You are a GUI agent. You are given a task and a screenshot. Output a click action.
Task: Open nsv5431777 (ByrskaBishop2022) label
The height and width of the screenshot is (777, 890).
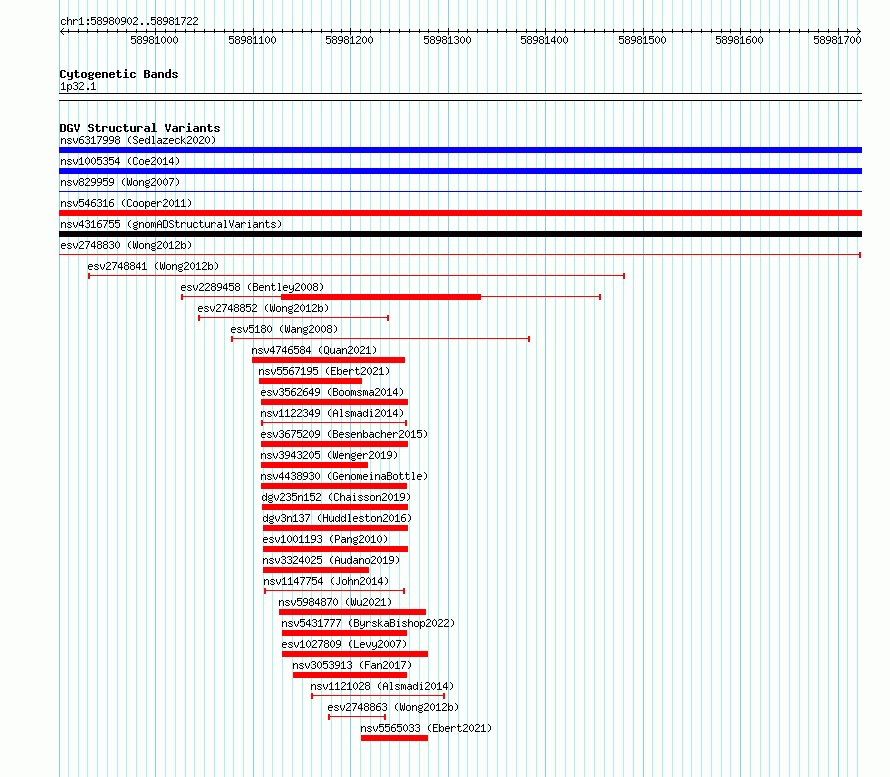coord(368,623)
